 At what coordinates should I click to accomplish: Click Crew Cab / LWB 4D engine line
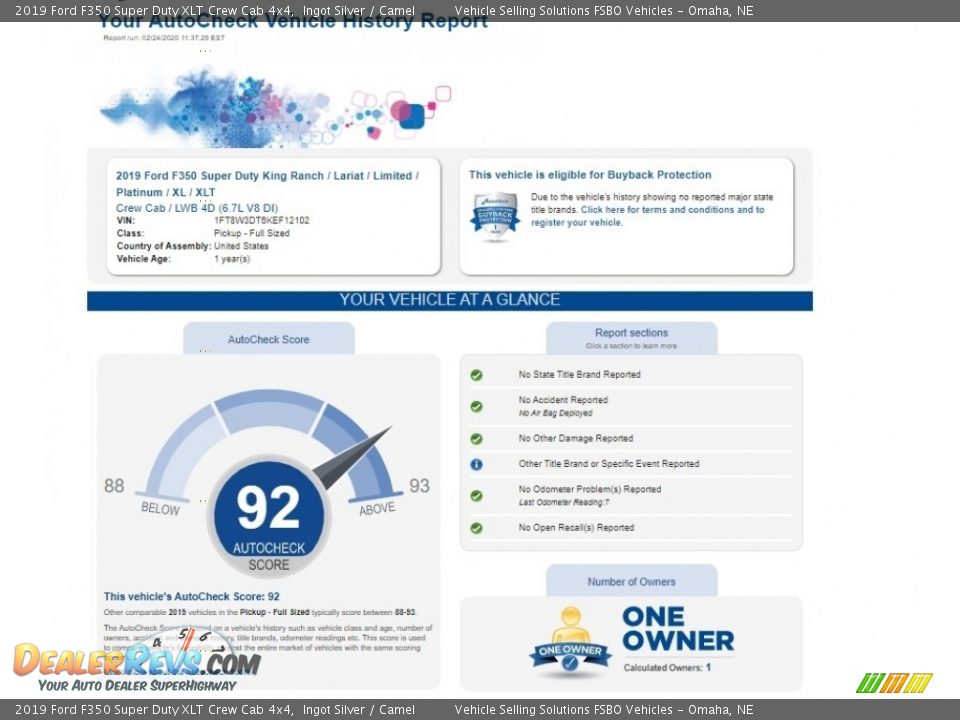pos(197,208)
